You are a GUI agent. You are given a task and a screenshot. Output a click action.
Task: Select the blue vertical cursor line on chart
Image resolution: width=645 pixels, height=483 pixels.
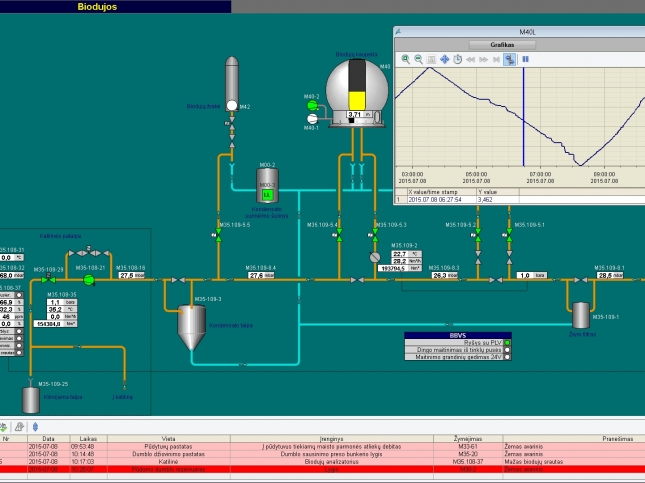click(523, 117)
